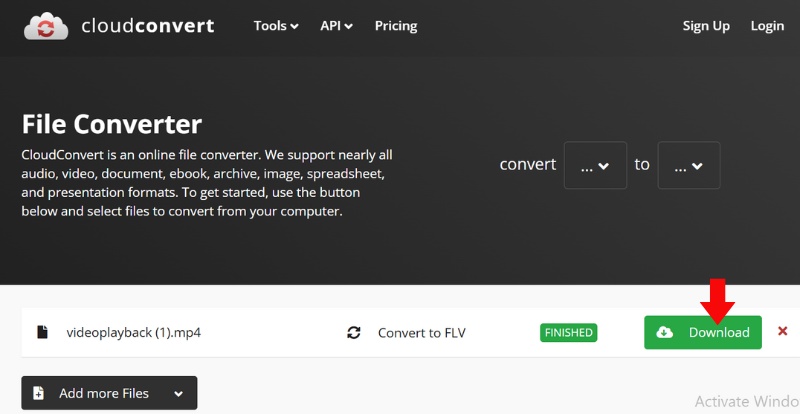Remove the file with the red X

(782, 332)
